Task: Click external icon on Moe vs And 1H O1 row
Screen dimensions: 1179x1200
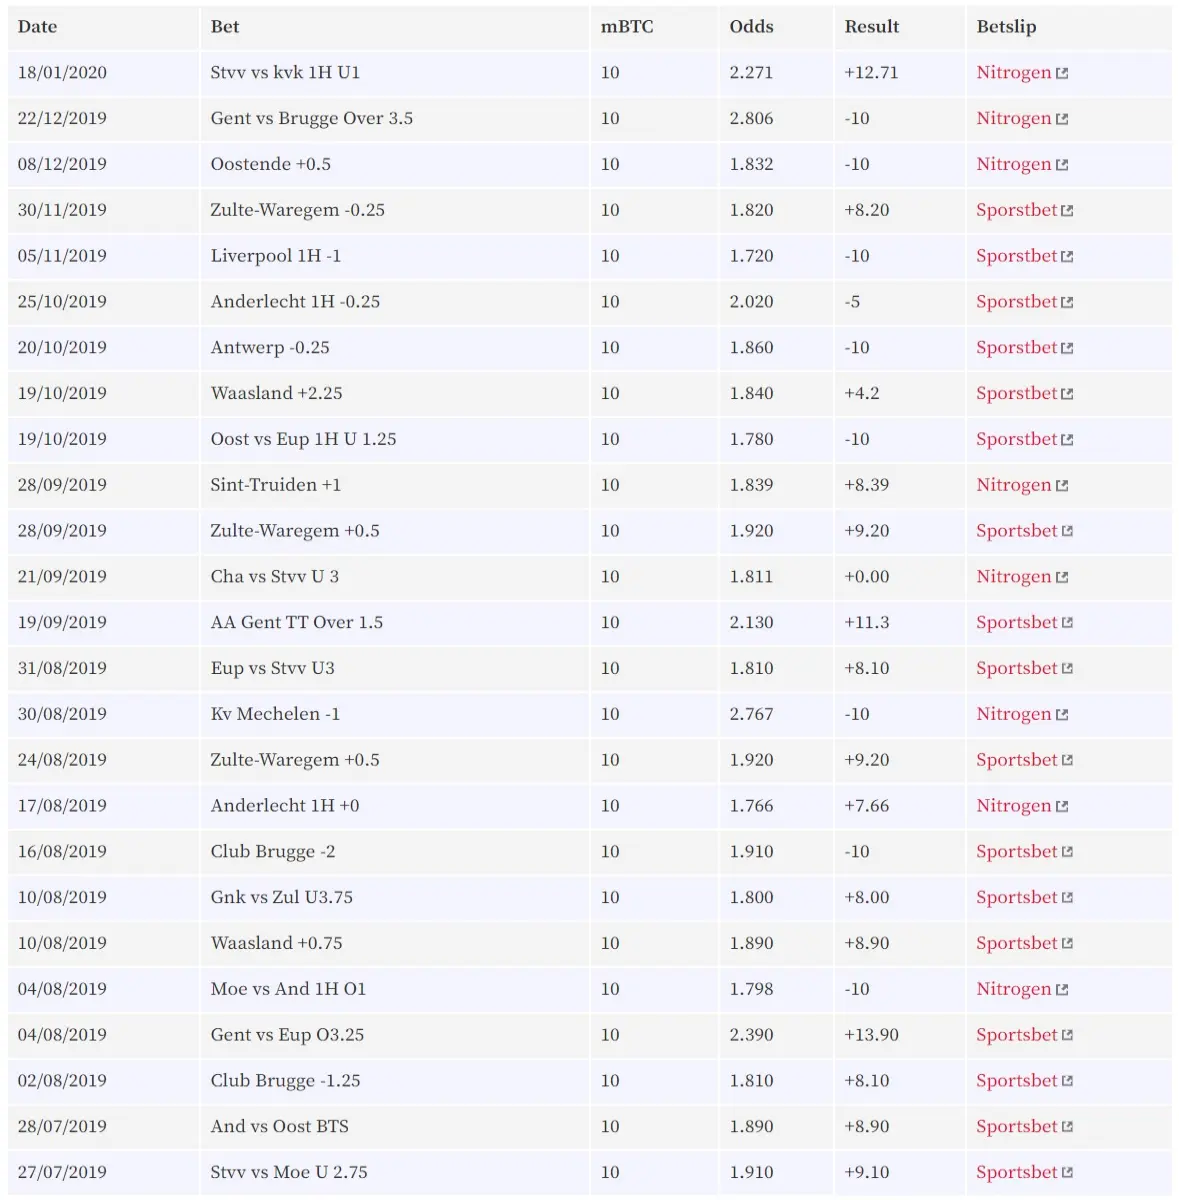Action: (x=1062, y=990)
